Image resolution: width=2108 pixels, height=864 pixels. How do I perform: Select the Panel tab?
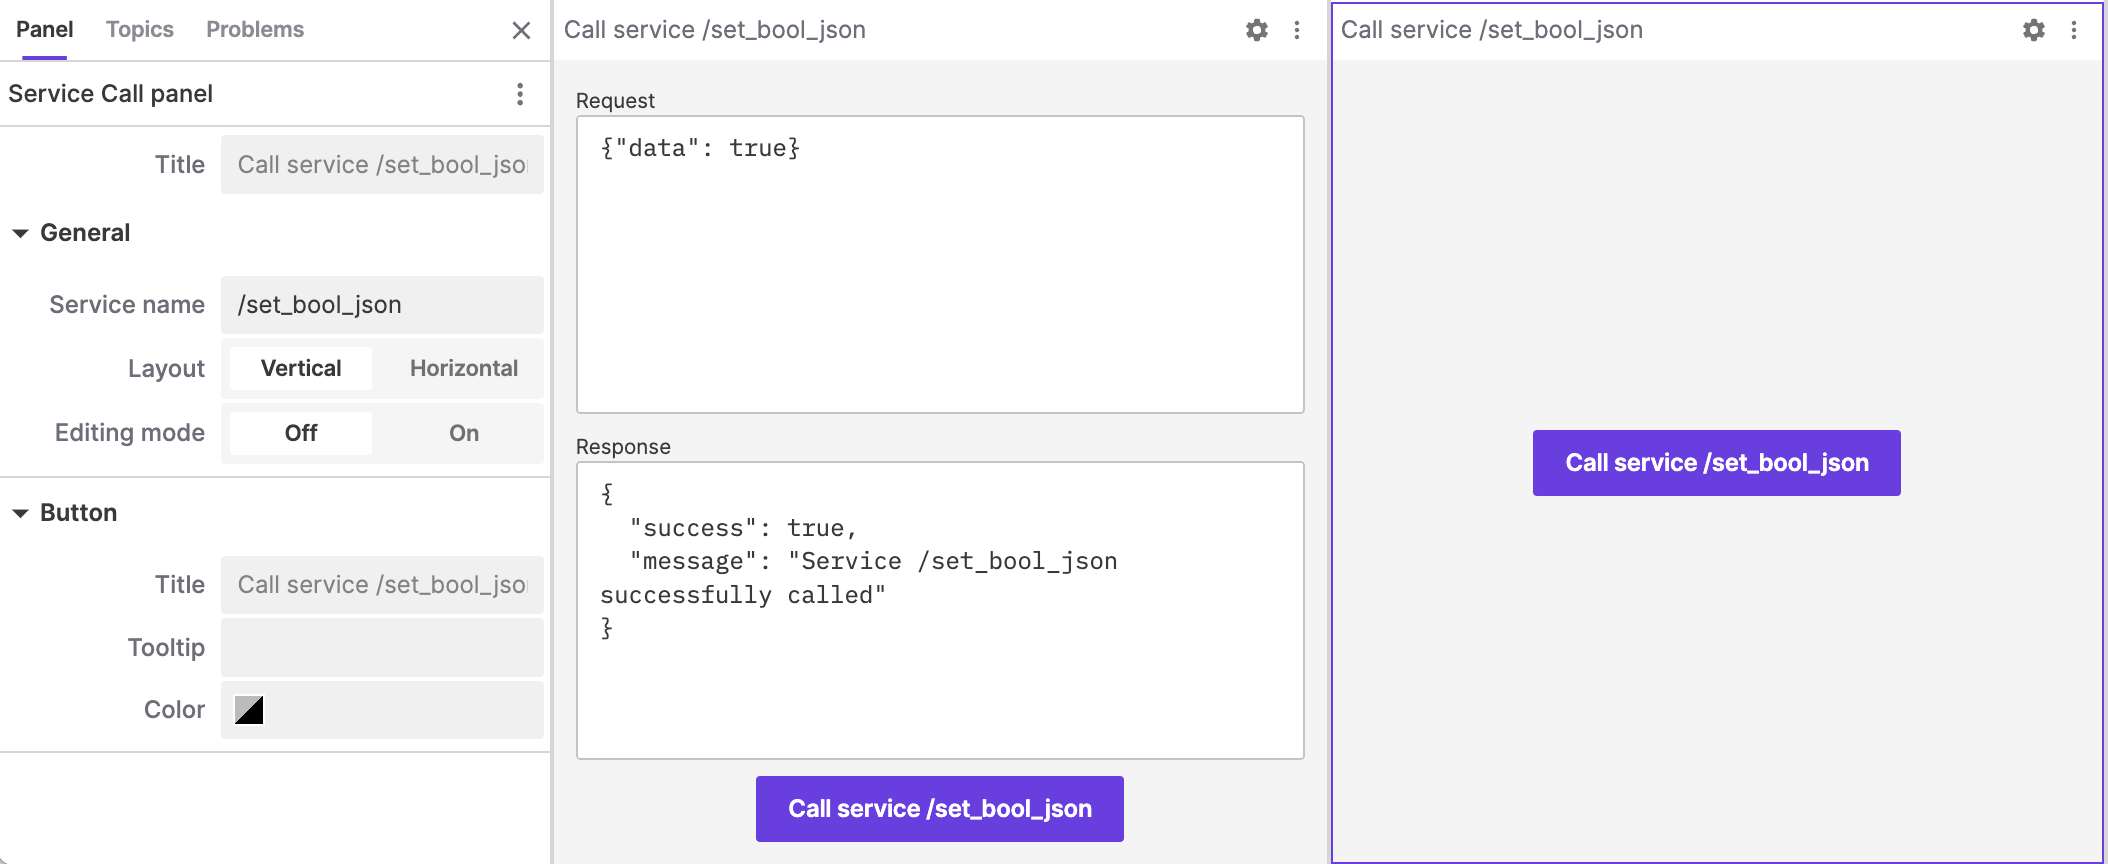pos(44,30)
